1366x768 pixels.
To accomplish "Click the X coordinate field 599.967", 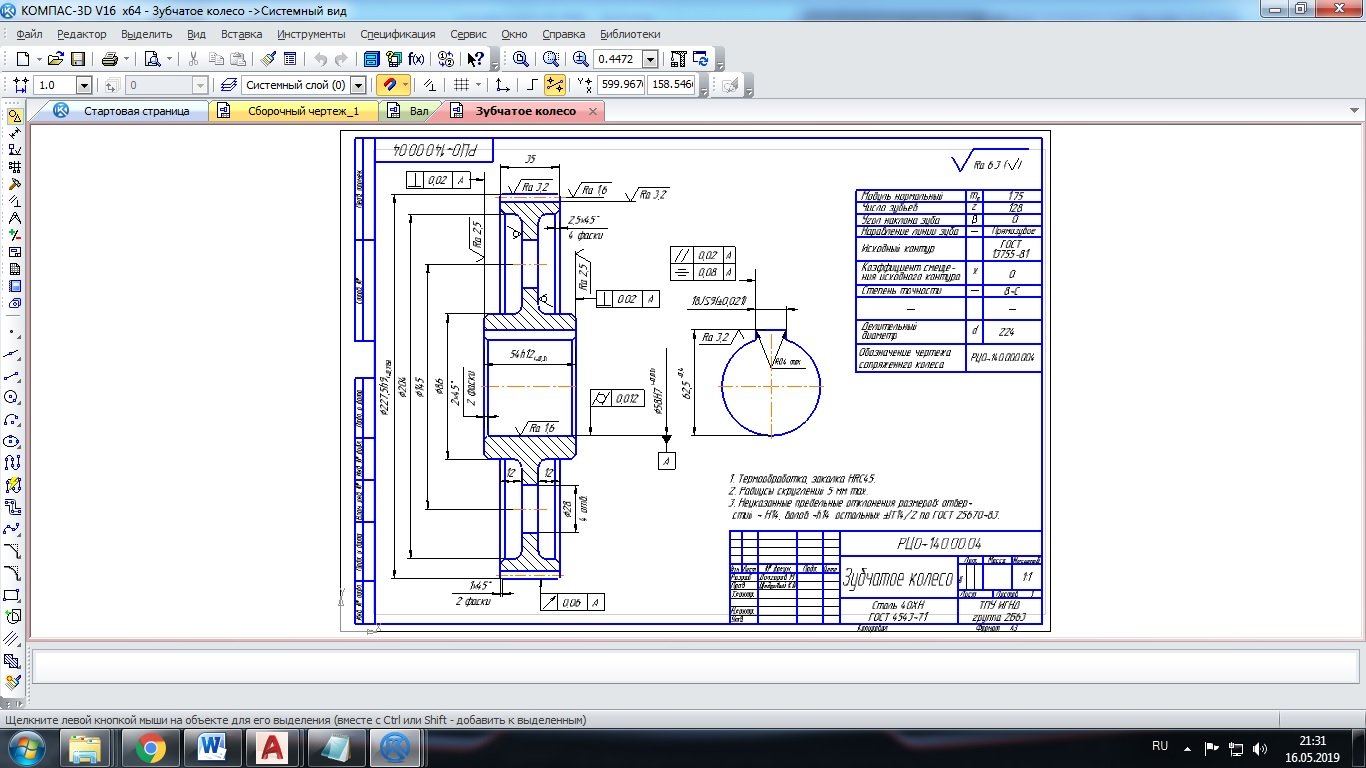I will coord(620,85).
